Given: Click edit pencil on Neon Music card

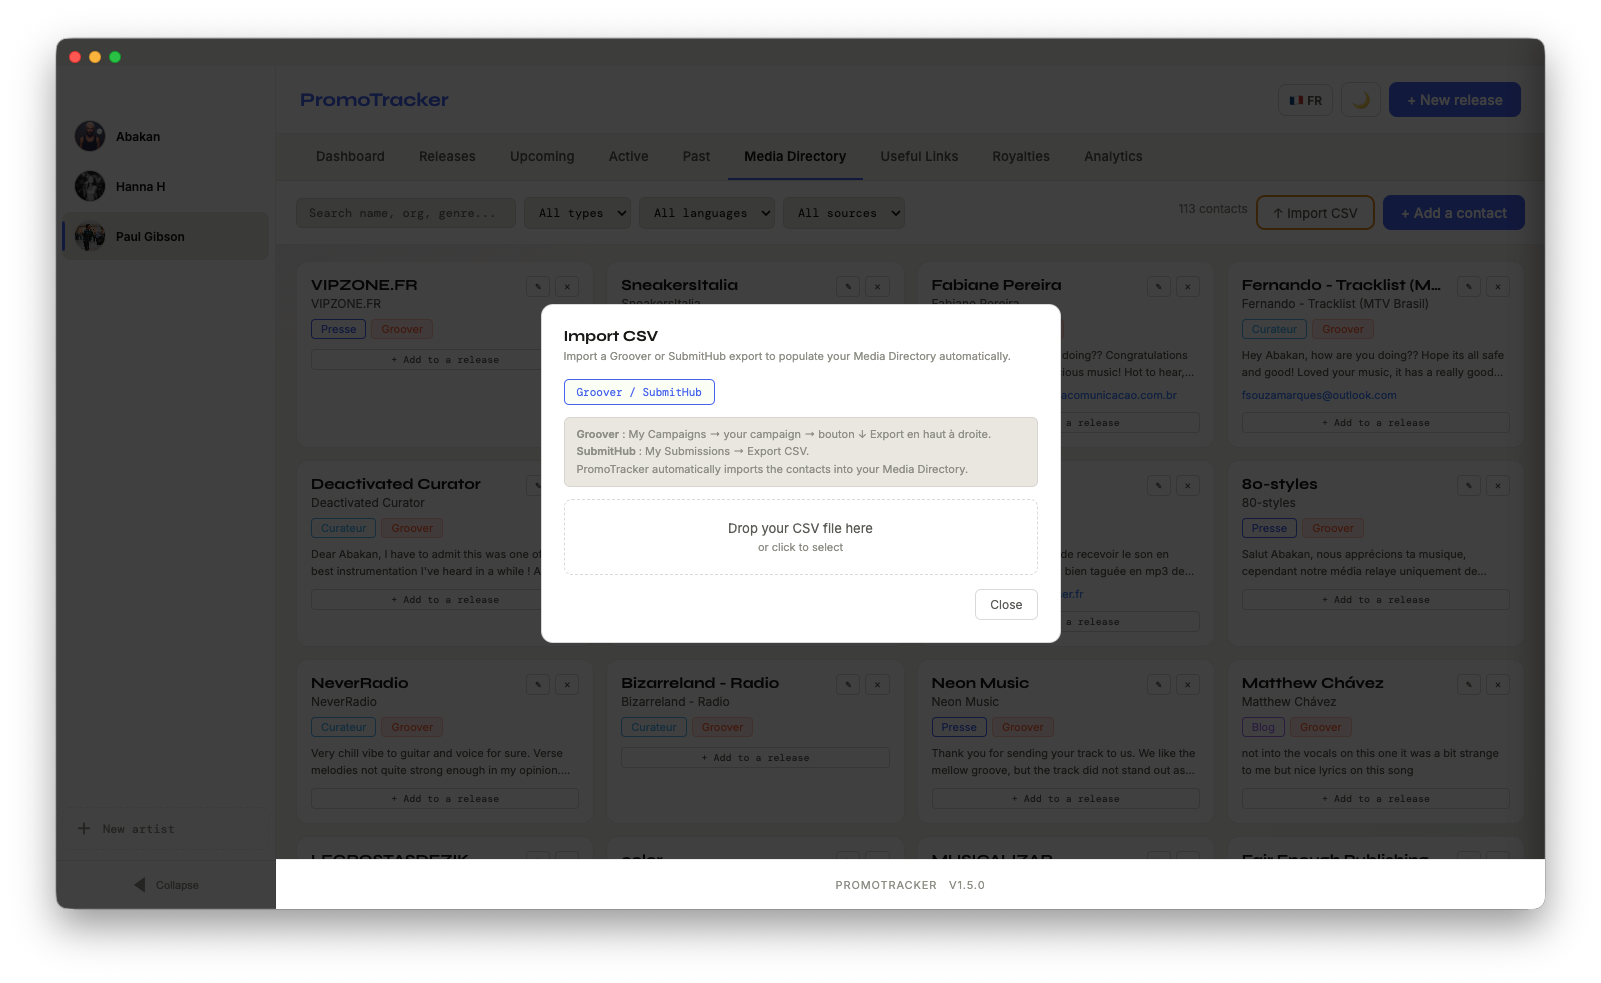Looking at the screenshot, I should (1158, 685).
